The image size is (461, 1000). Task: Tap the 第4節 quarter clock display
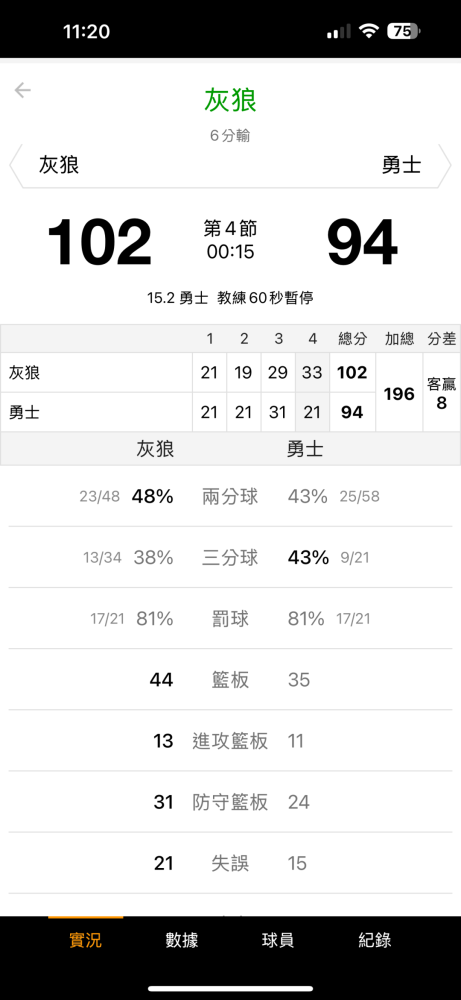click(230, 240)
